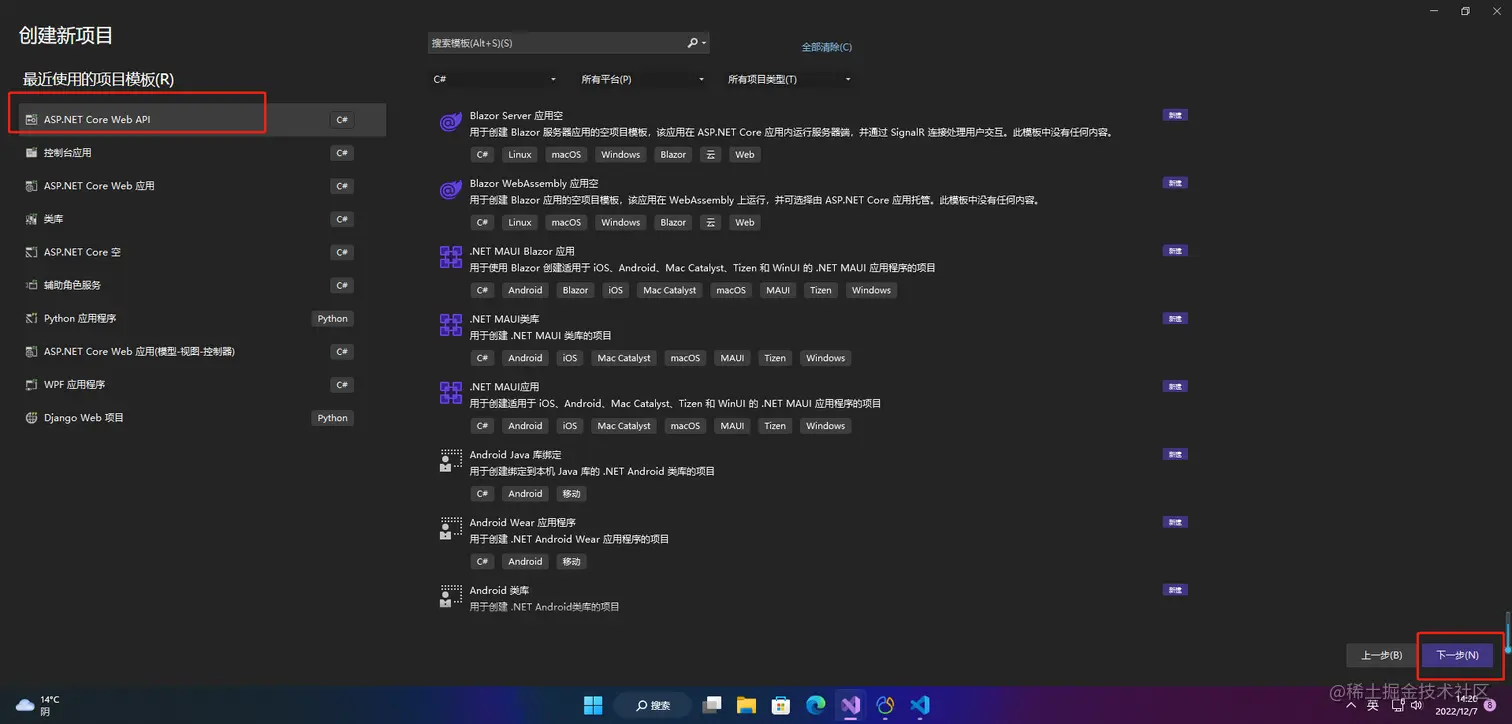1512x724 pixels.
Task: Toggle the Linux tag under Blazor Server 应用空
Action: click(519, 154)
